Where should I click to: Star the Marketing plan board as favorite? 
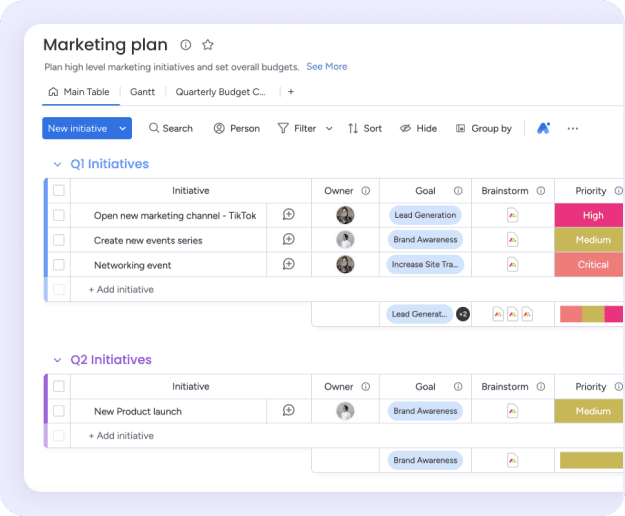pos(208,45)
